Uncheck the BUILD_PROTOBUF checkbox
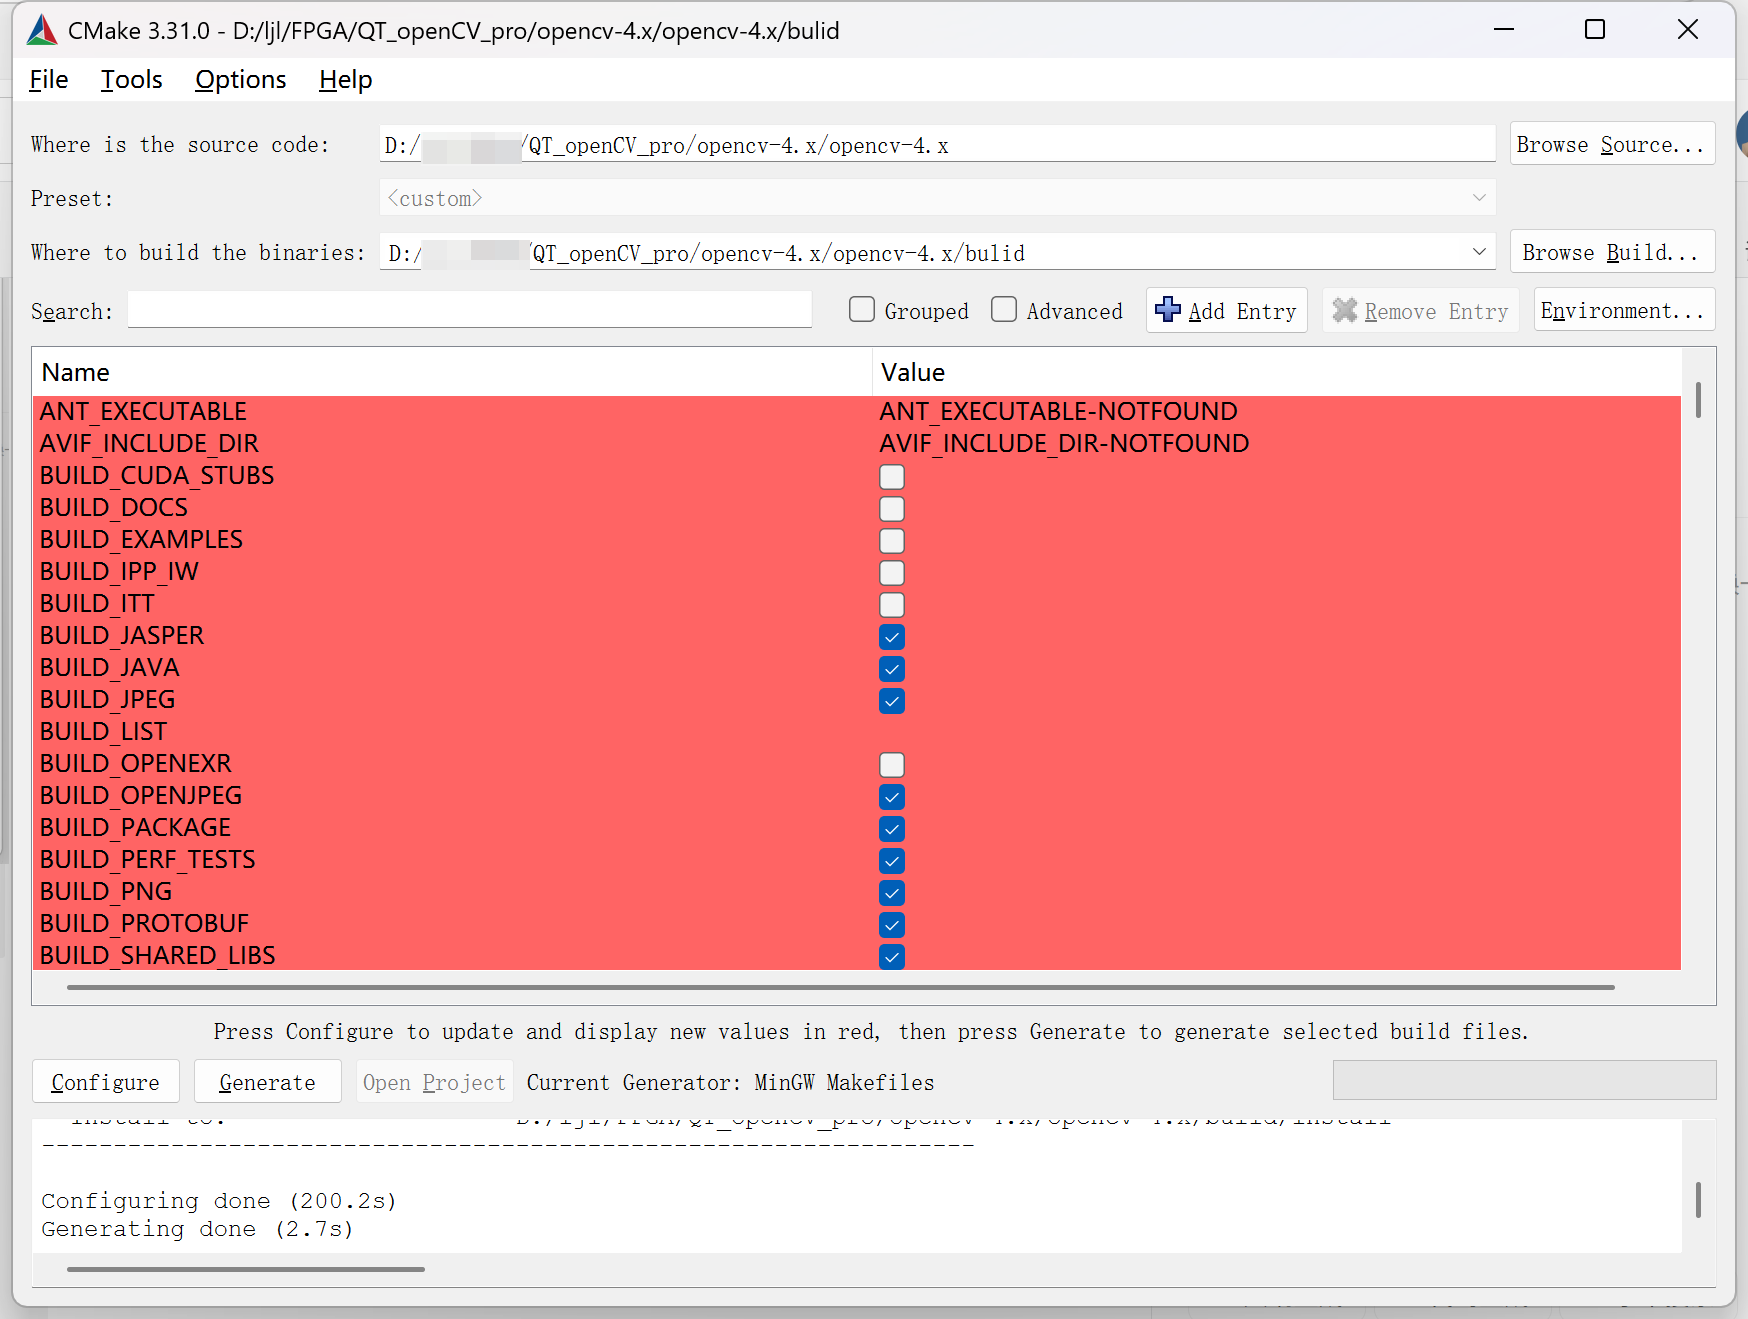Viewport: 1748px width, 1319px height. coord(892,925)
